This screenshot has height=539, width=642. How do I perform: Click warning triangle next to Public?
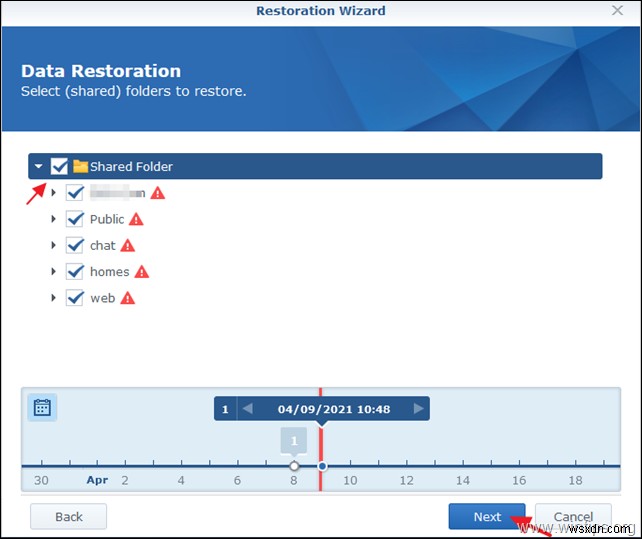click(136, 220)
